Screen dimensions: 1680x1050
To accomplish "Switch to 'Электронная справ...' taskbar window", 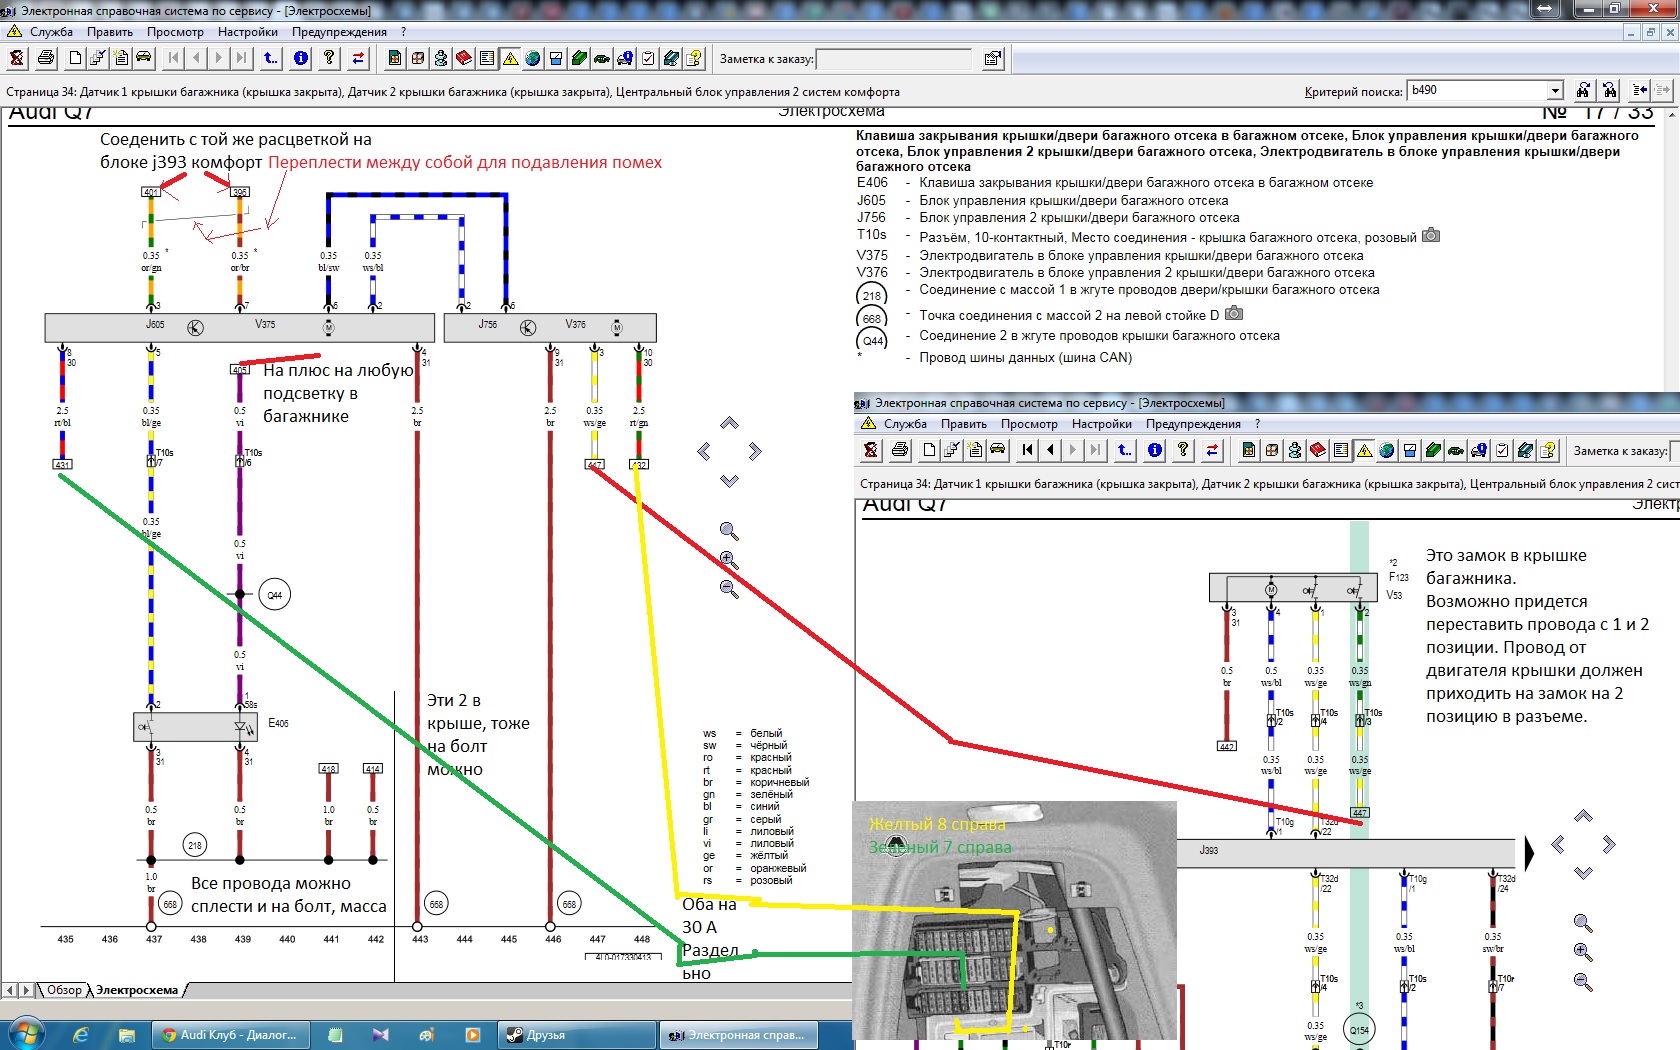I will click(x=738, y=1035).
